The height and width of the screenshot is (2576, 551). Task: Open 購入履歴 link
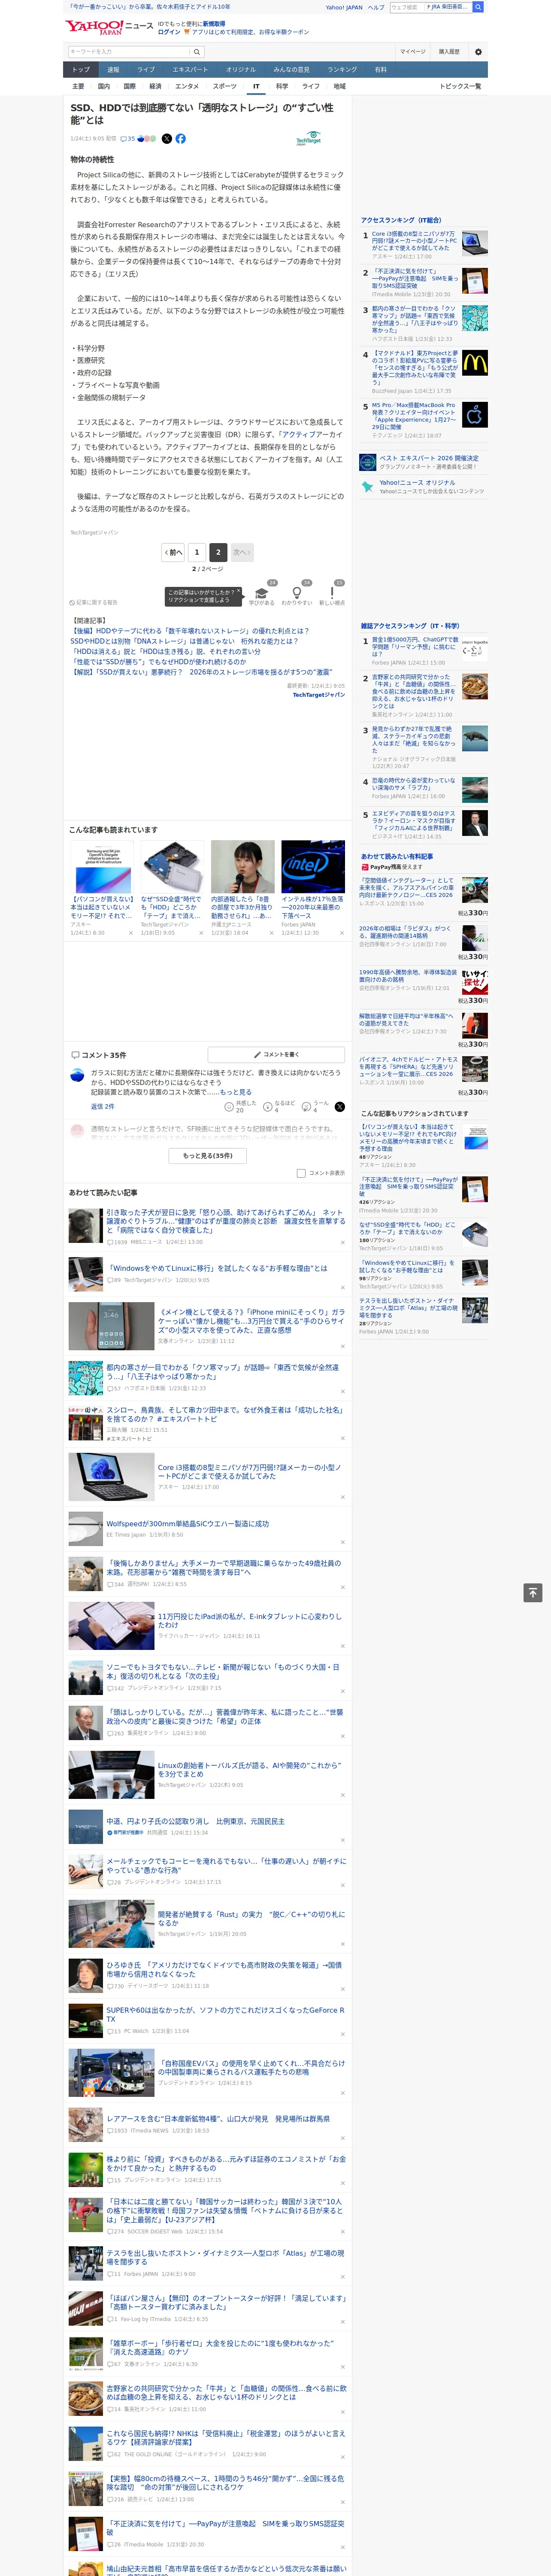click(x=449, y=51)
